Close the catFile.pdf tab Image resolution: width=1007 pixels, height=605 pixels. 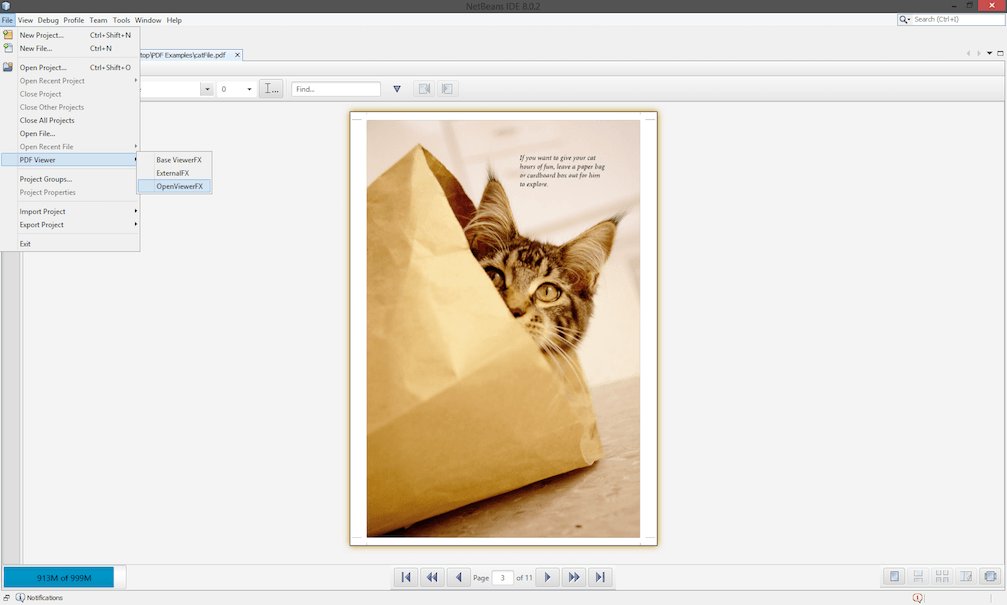click(x=237, y=55)
